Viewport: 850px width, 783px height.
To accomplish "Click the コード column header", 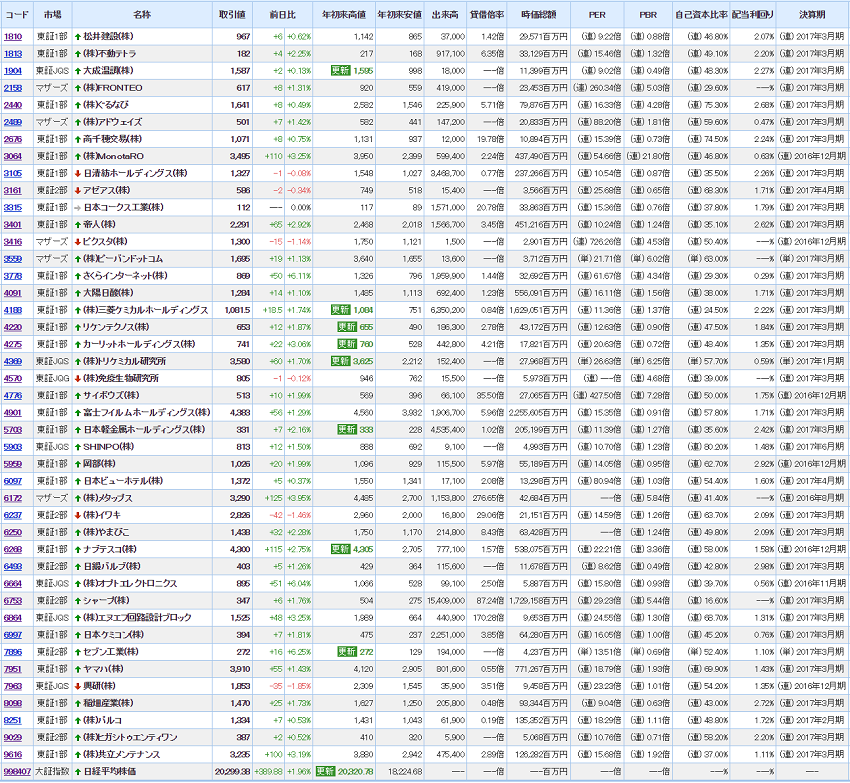I will [x=17, y=15].
